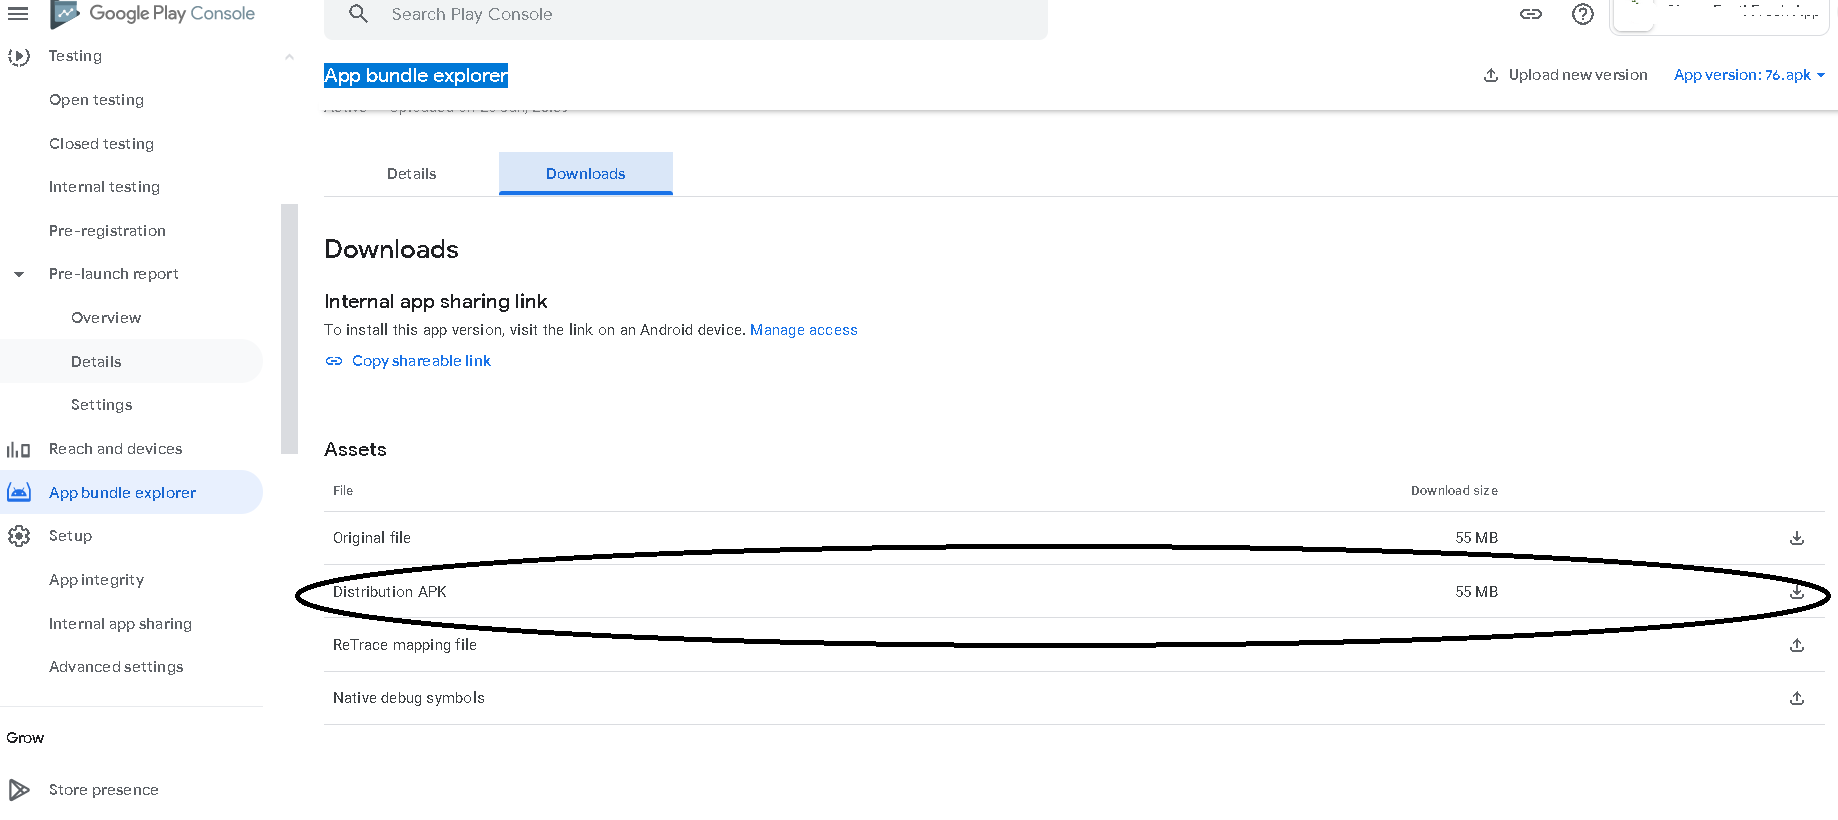Click the Manage access link
The width and height of the screenshot is (1838, 820).
[803, 330]
